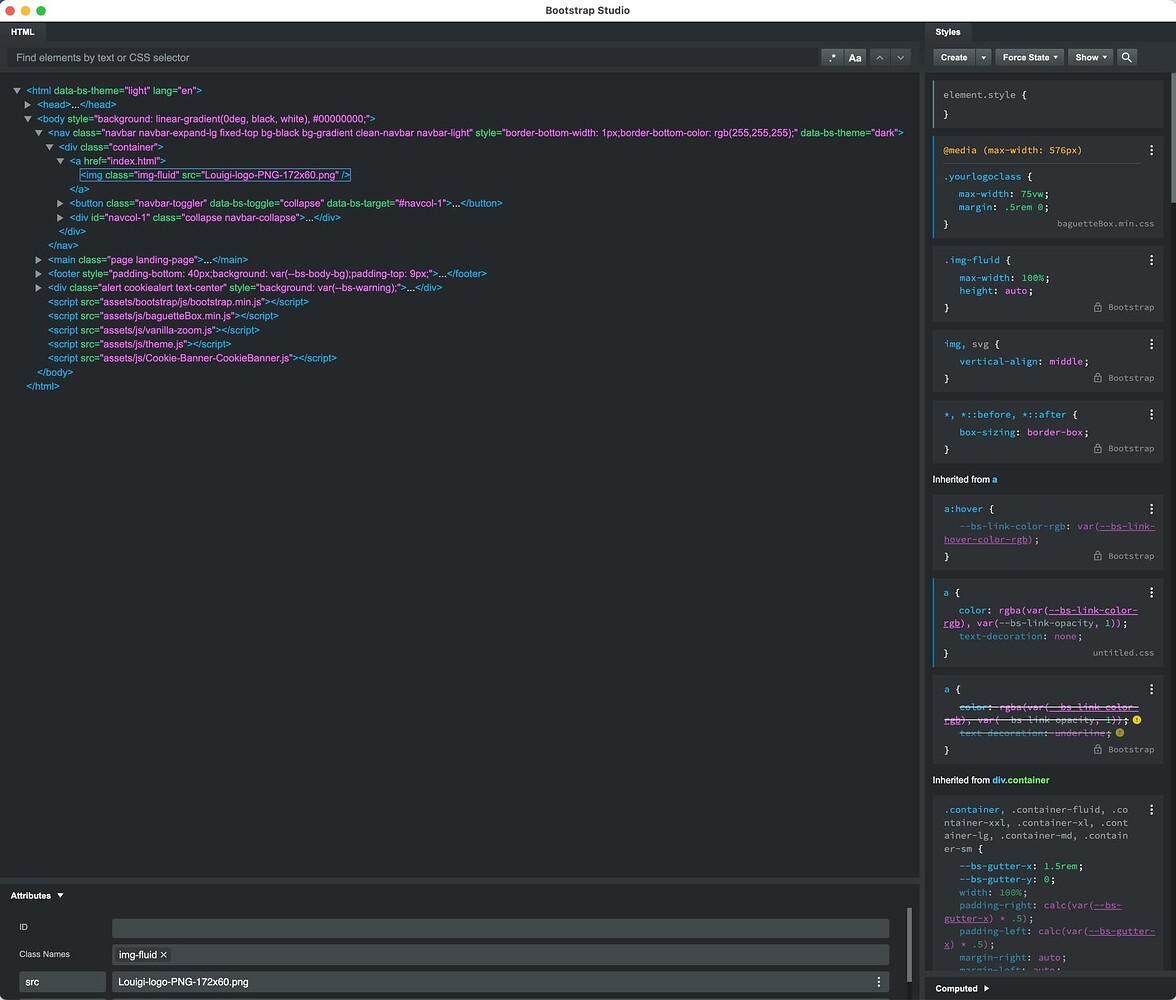Click lock icon on .img-fluid Bootstrap rule
The image size is (1176, 1000).
pos(1097,308)
